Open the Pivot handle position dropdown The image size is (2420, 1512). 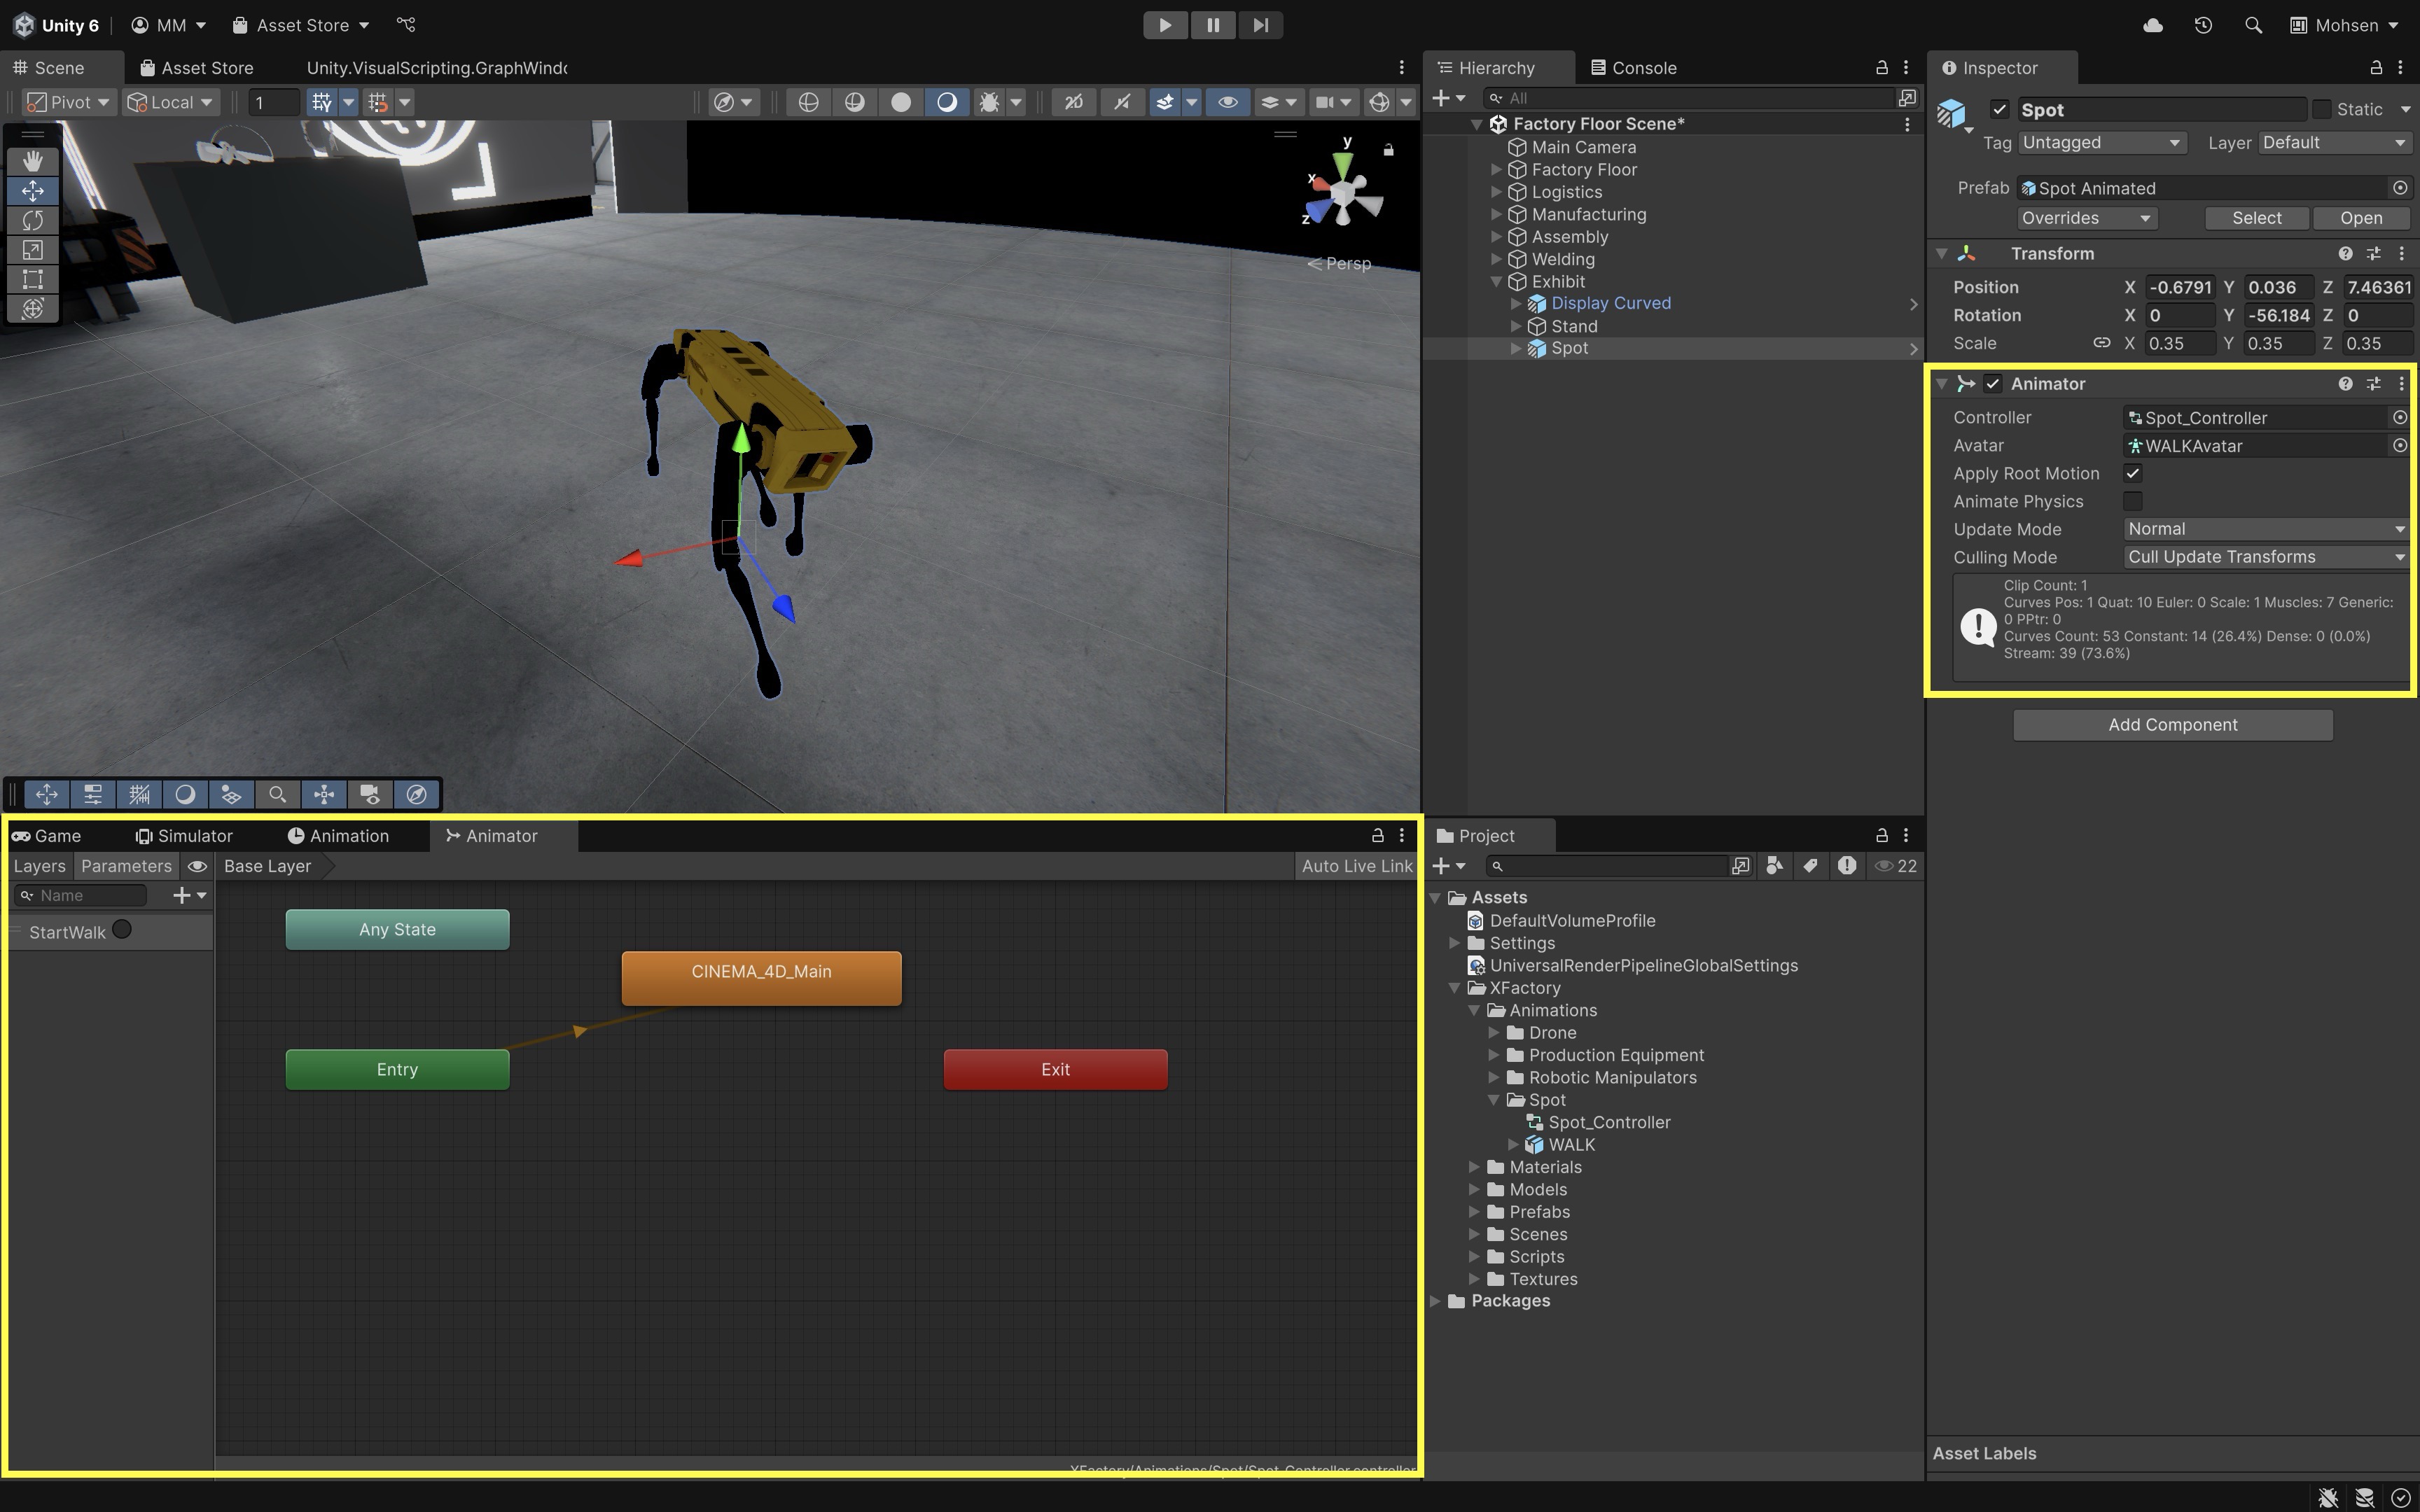tap(68, 102)
